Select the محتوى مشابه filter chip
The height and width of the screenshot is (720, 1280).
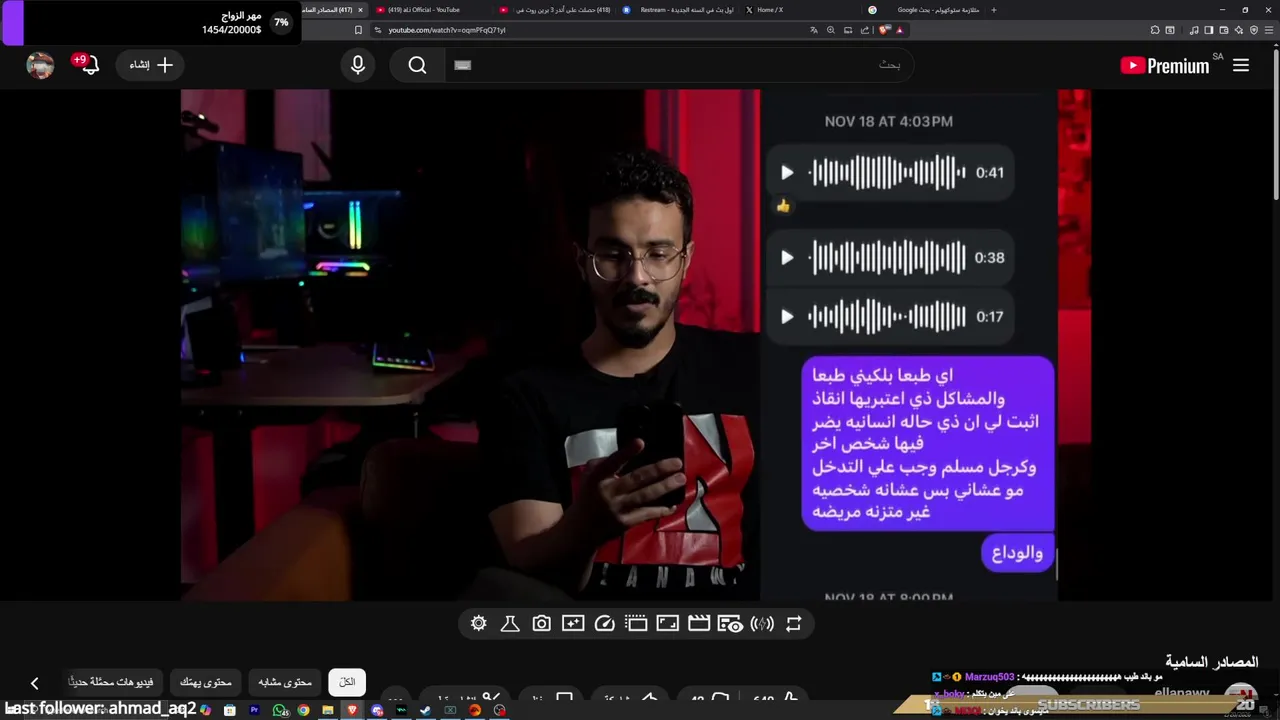(285, 682)
